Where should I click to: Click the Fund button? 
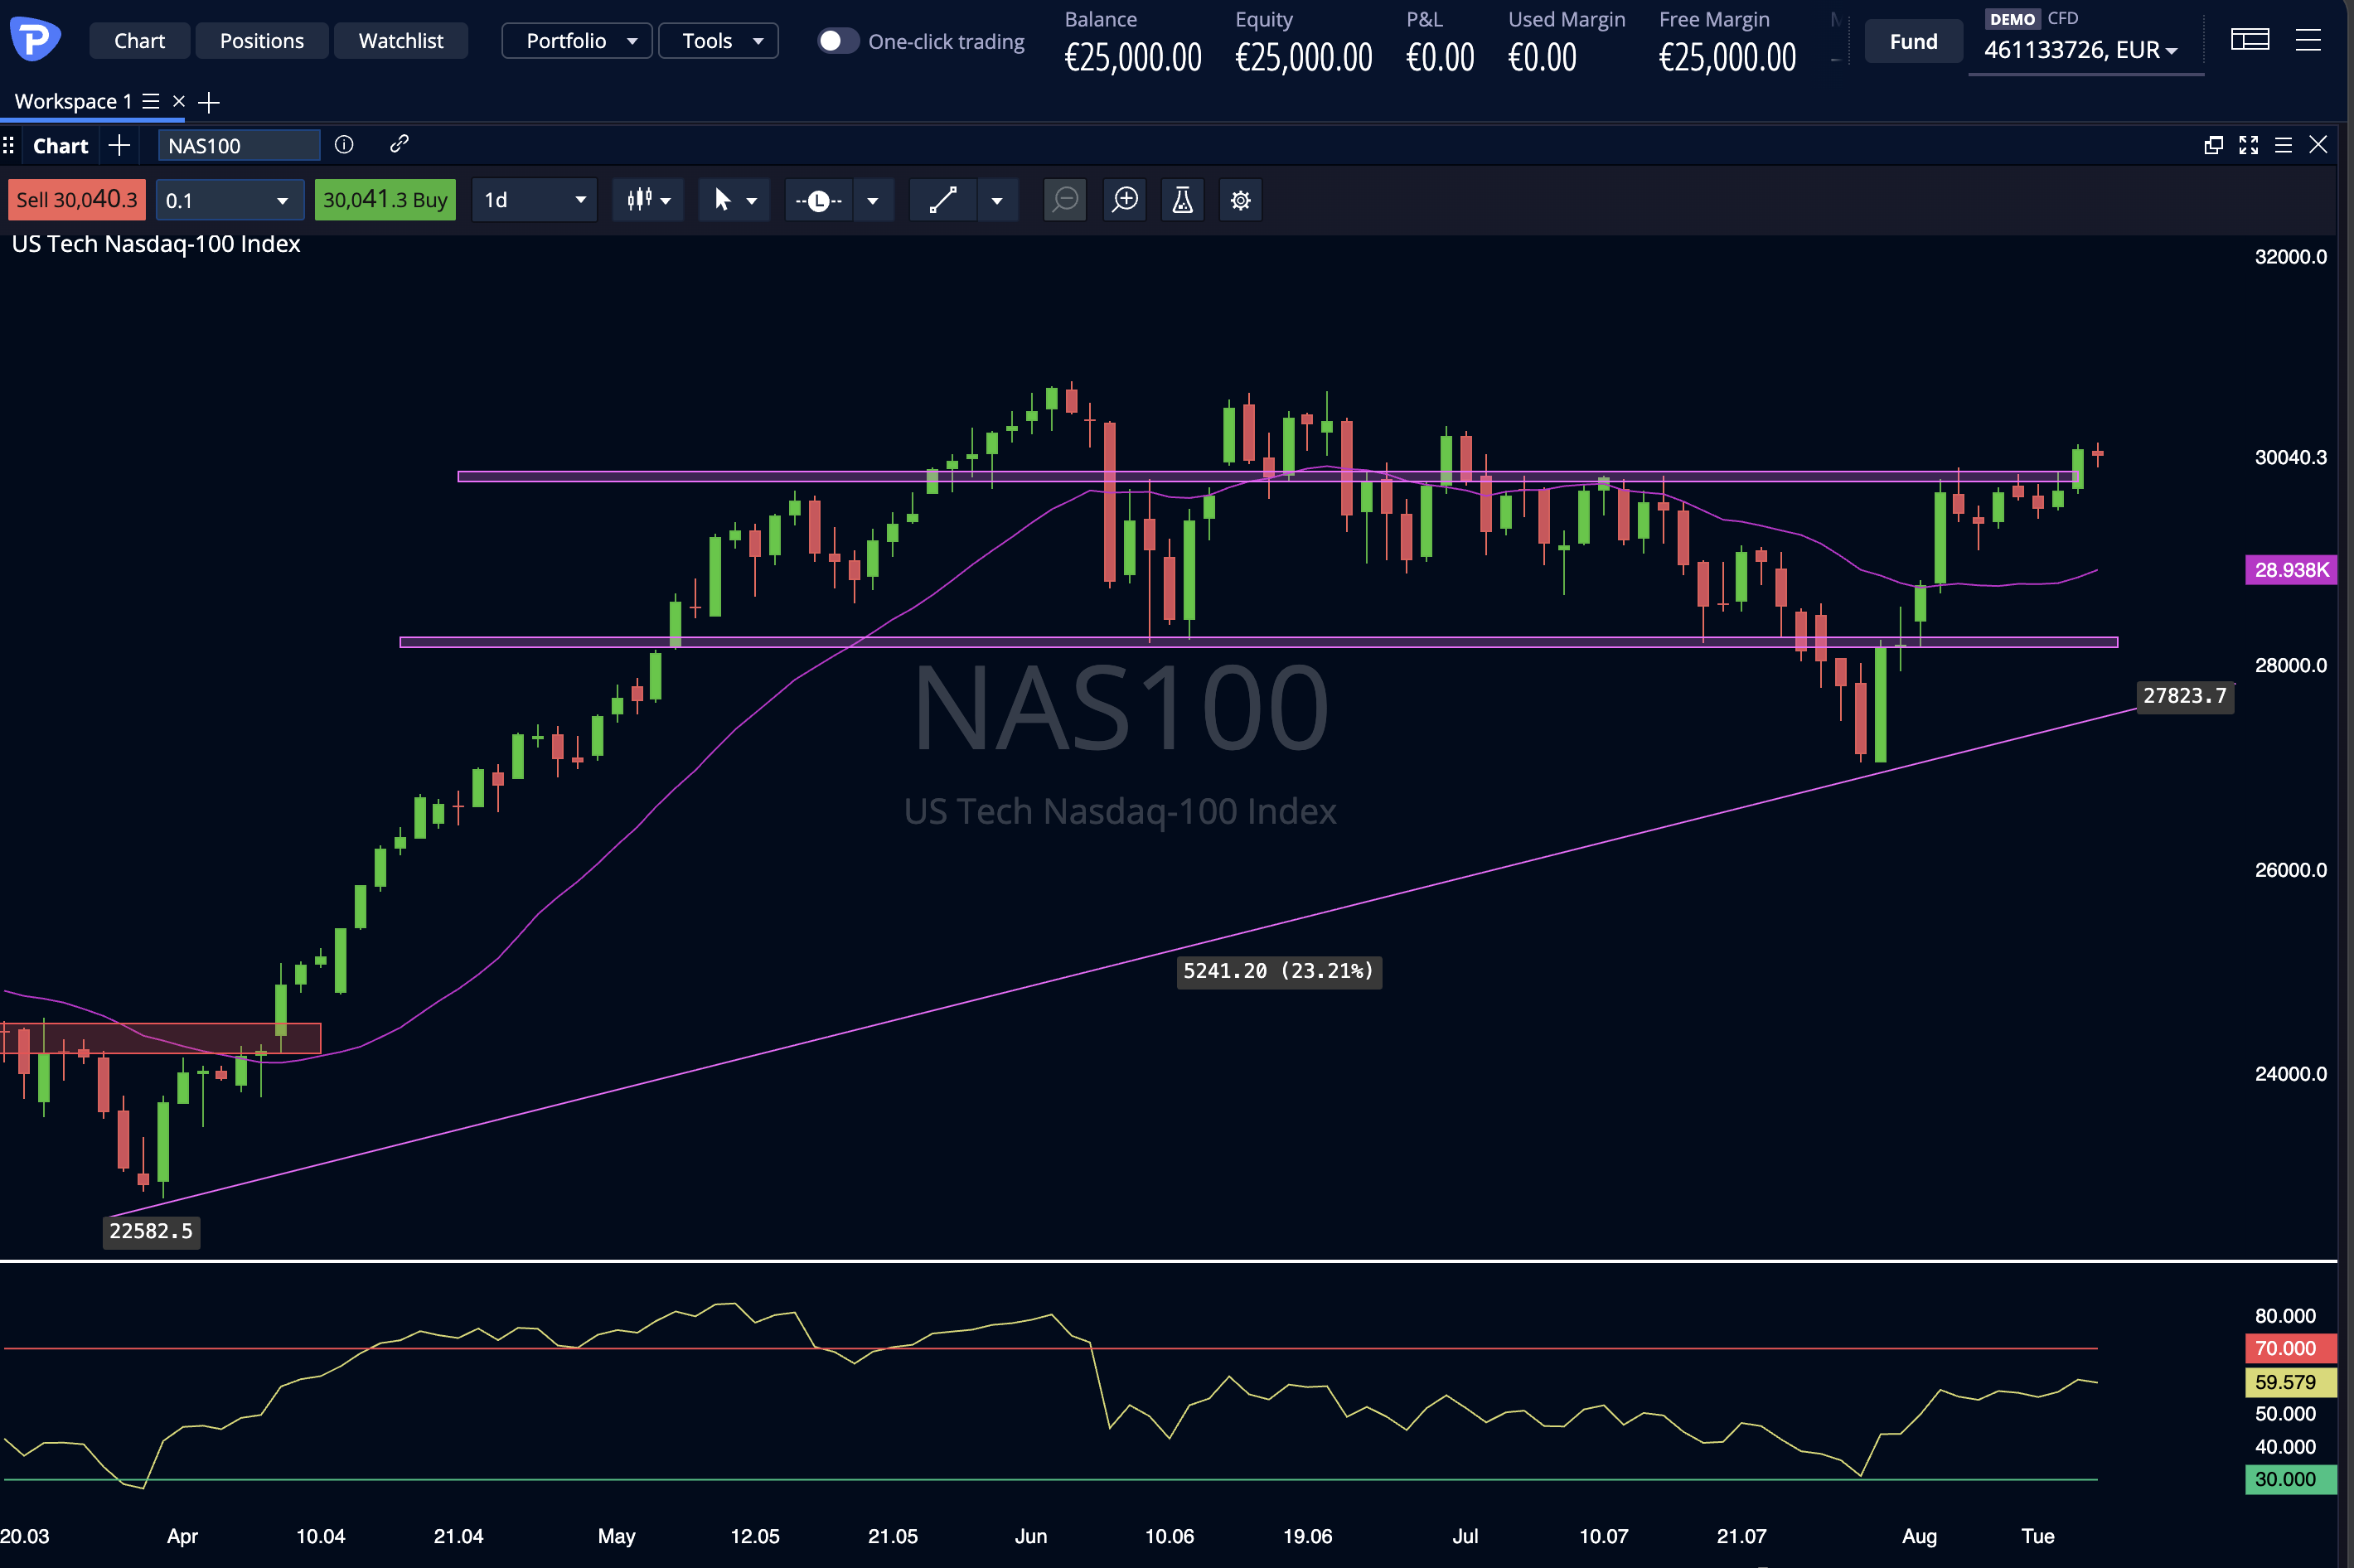[x=1913, y=42]
